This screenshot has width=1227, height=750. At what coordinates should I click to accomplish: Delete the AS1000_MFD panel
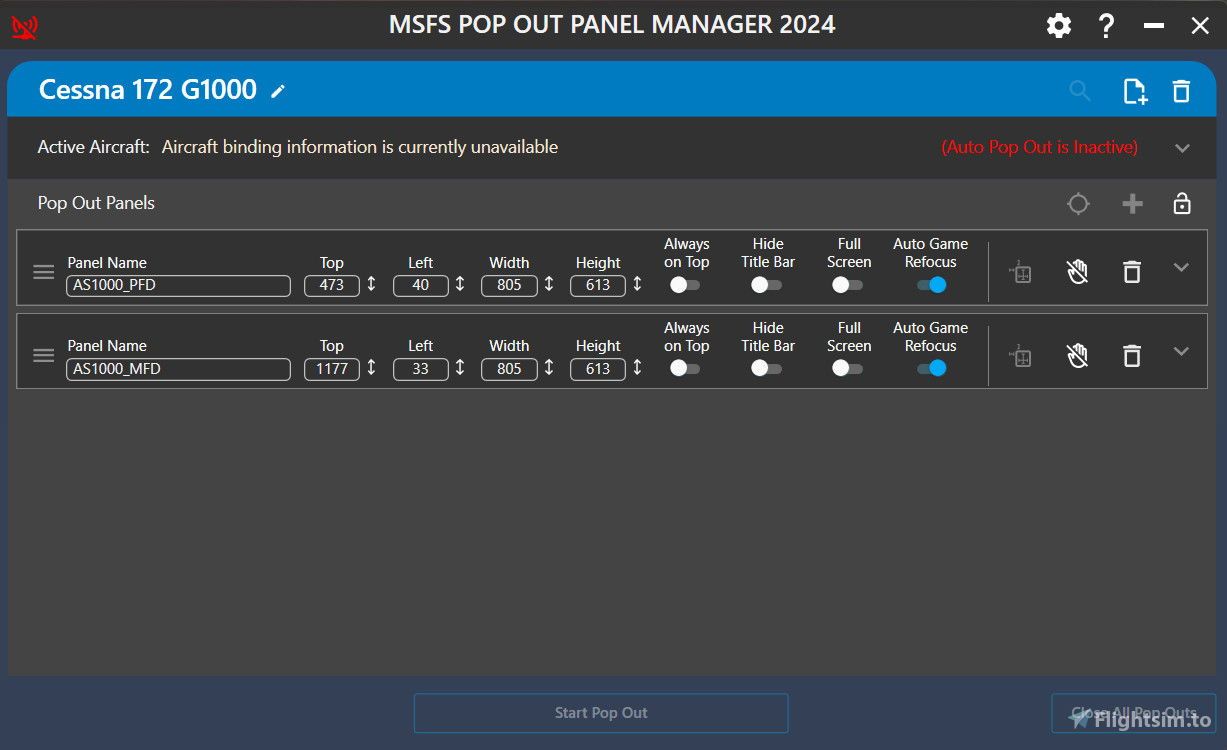1131,355
